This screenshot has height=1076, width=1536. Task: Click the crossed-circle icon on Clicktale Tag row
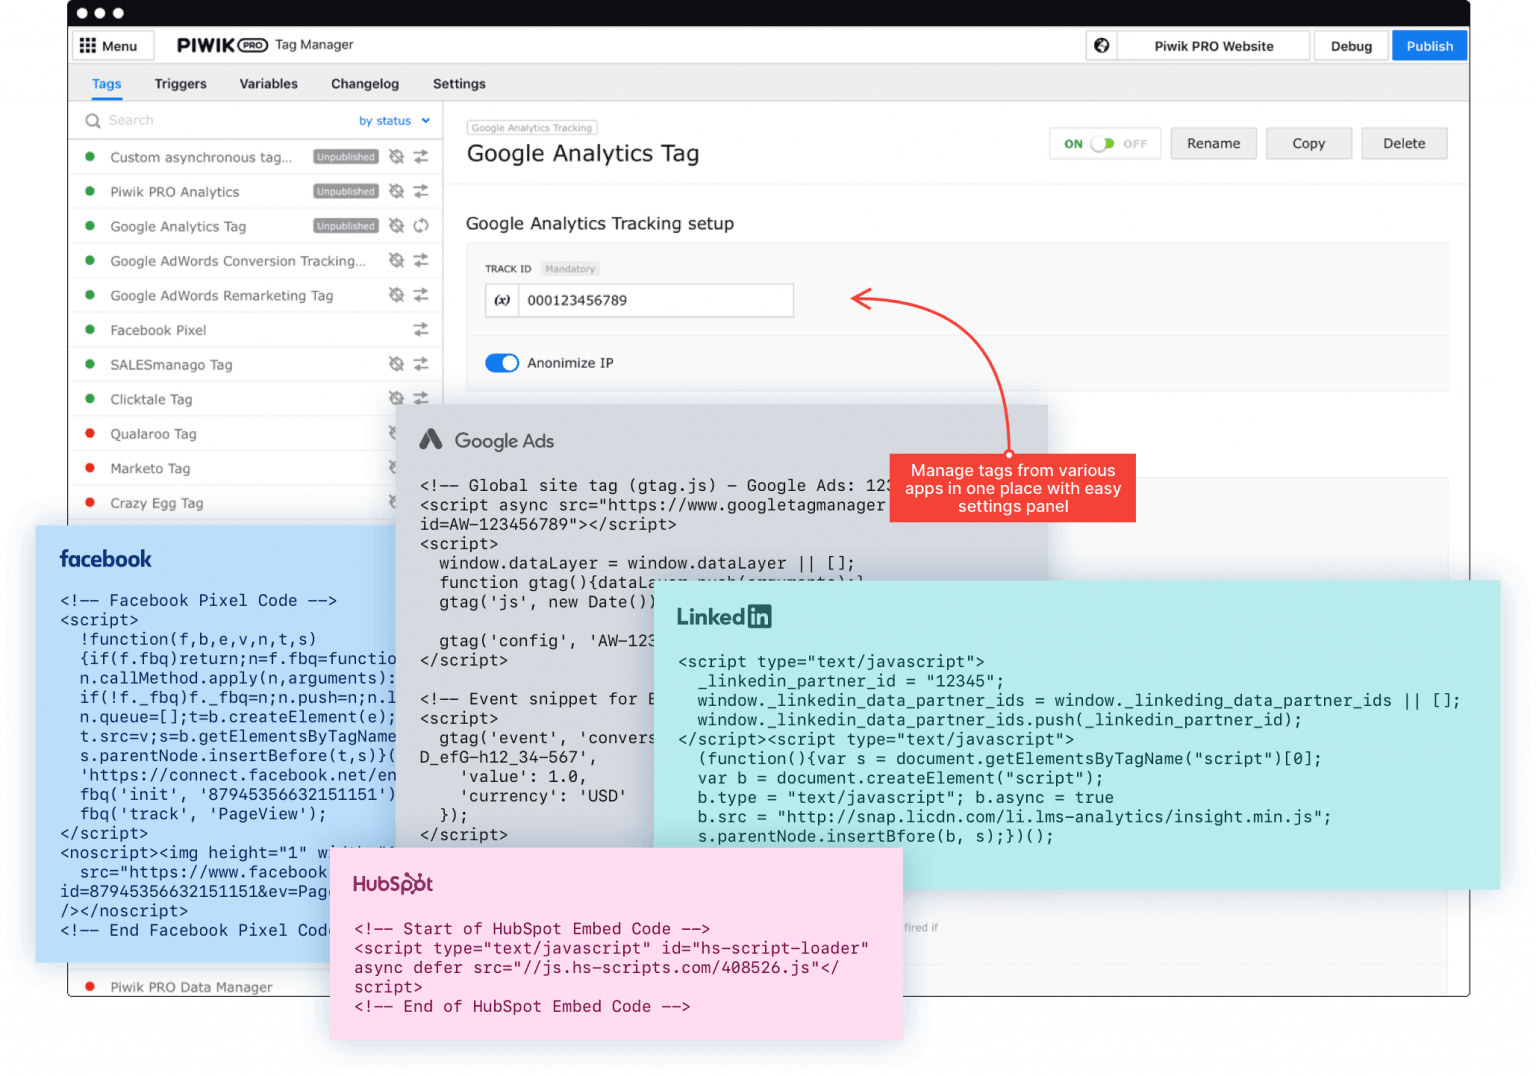click(396, 398)
